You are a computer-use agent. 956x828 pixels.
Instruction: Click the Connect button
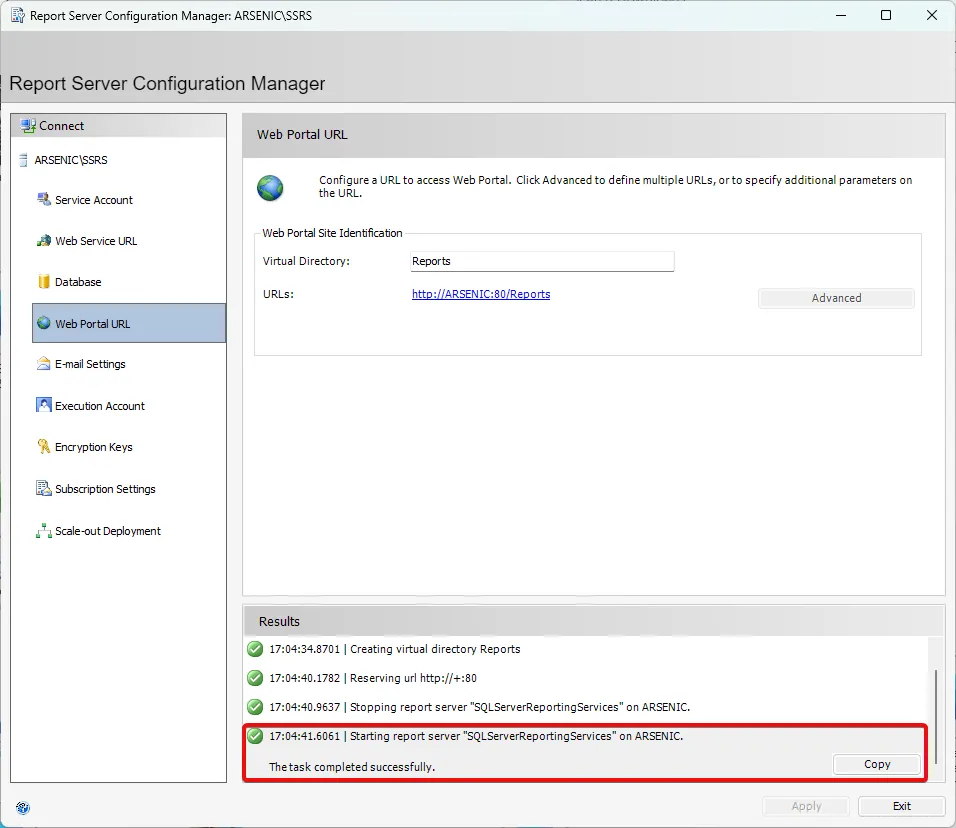pyautogui.click(x=119, y=126)
